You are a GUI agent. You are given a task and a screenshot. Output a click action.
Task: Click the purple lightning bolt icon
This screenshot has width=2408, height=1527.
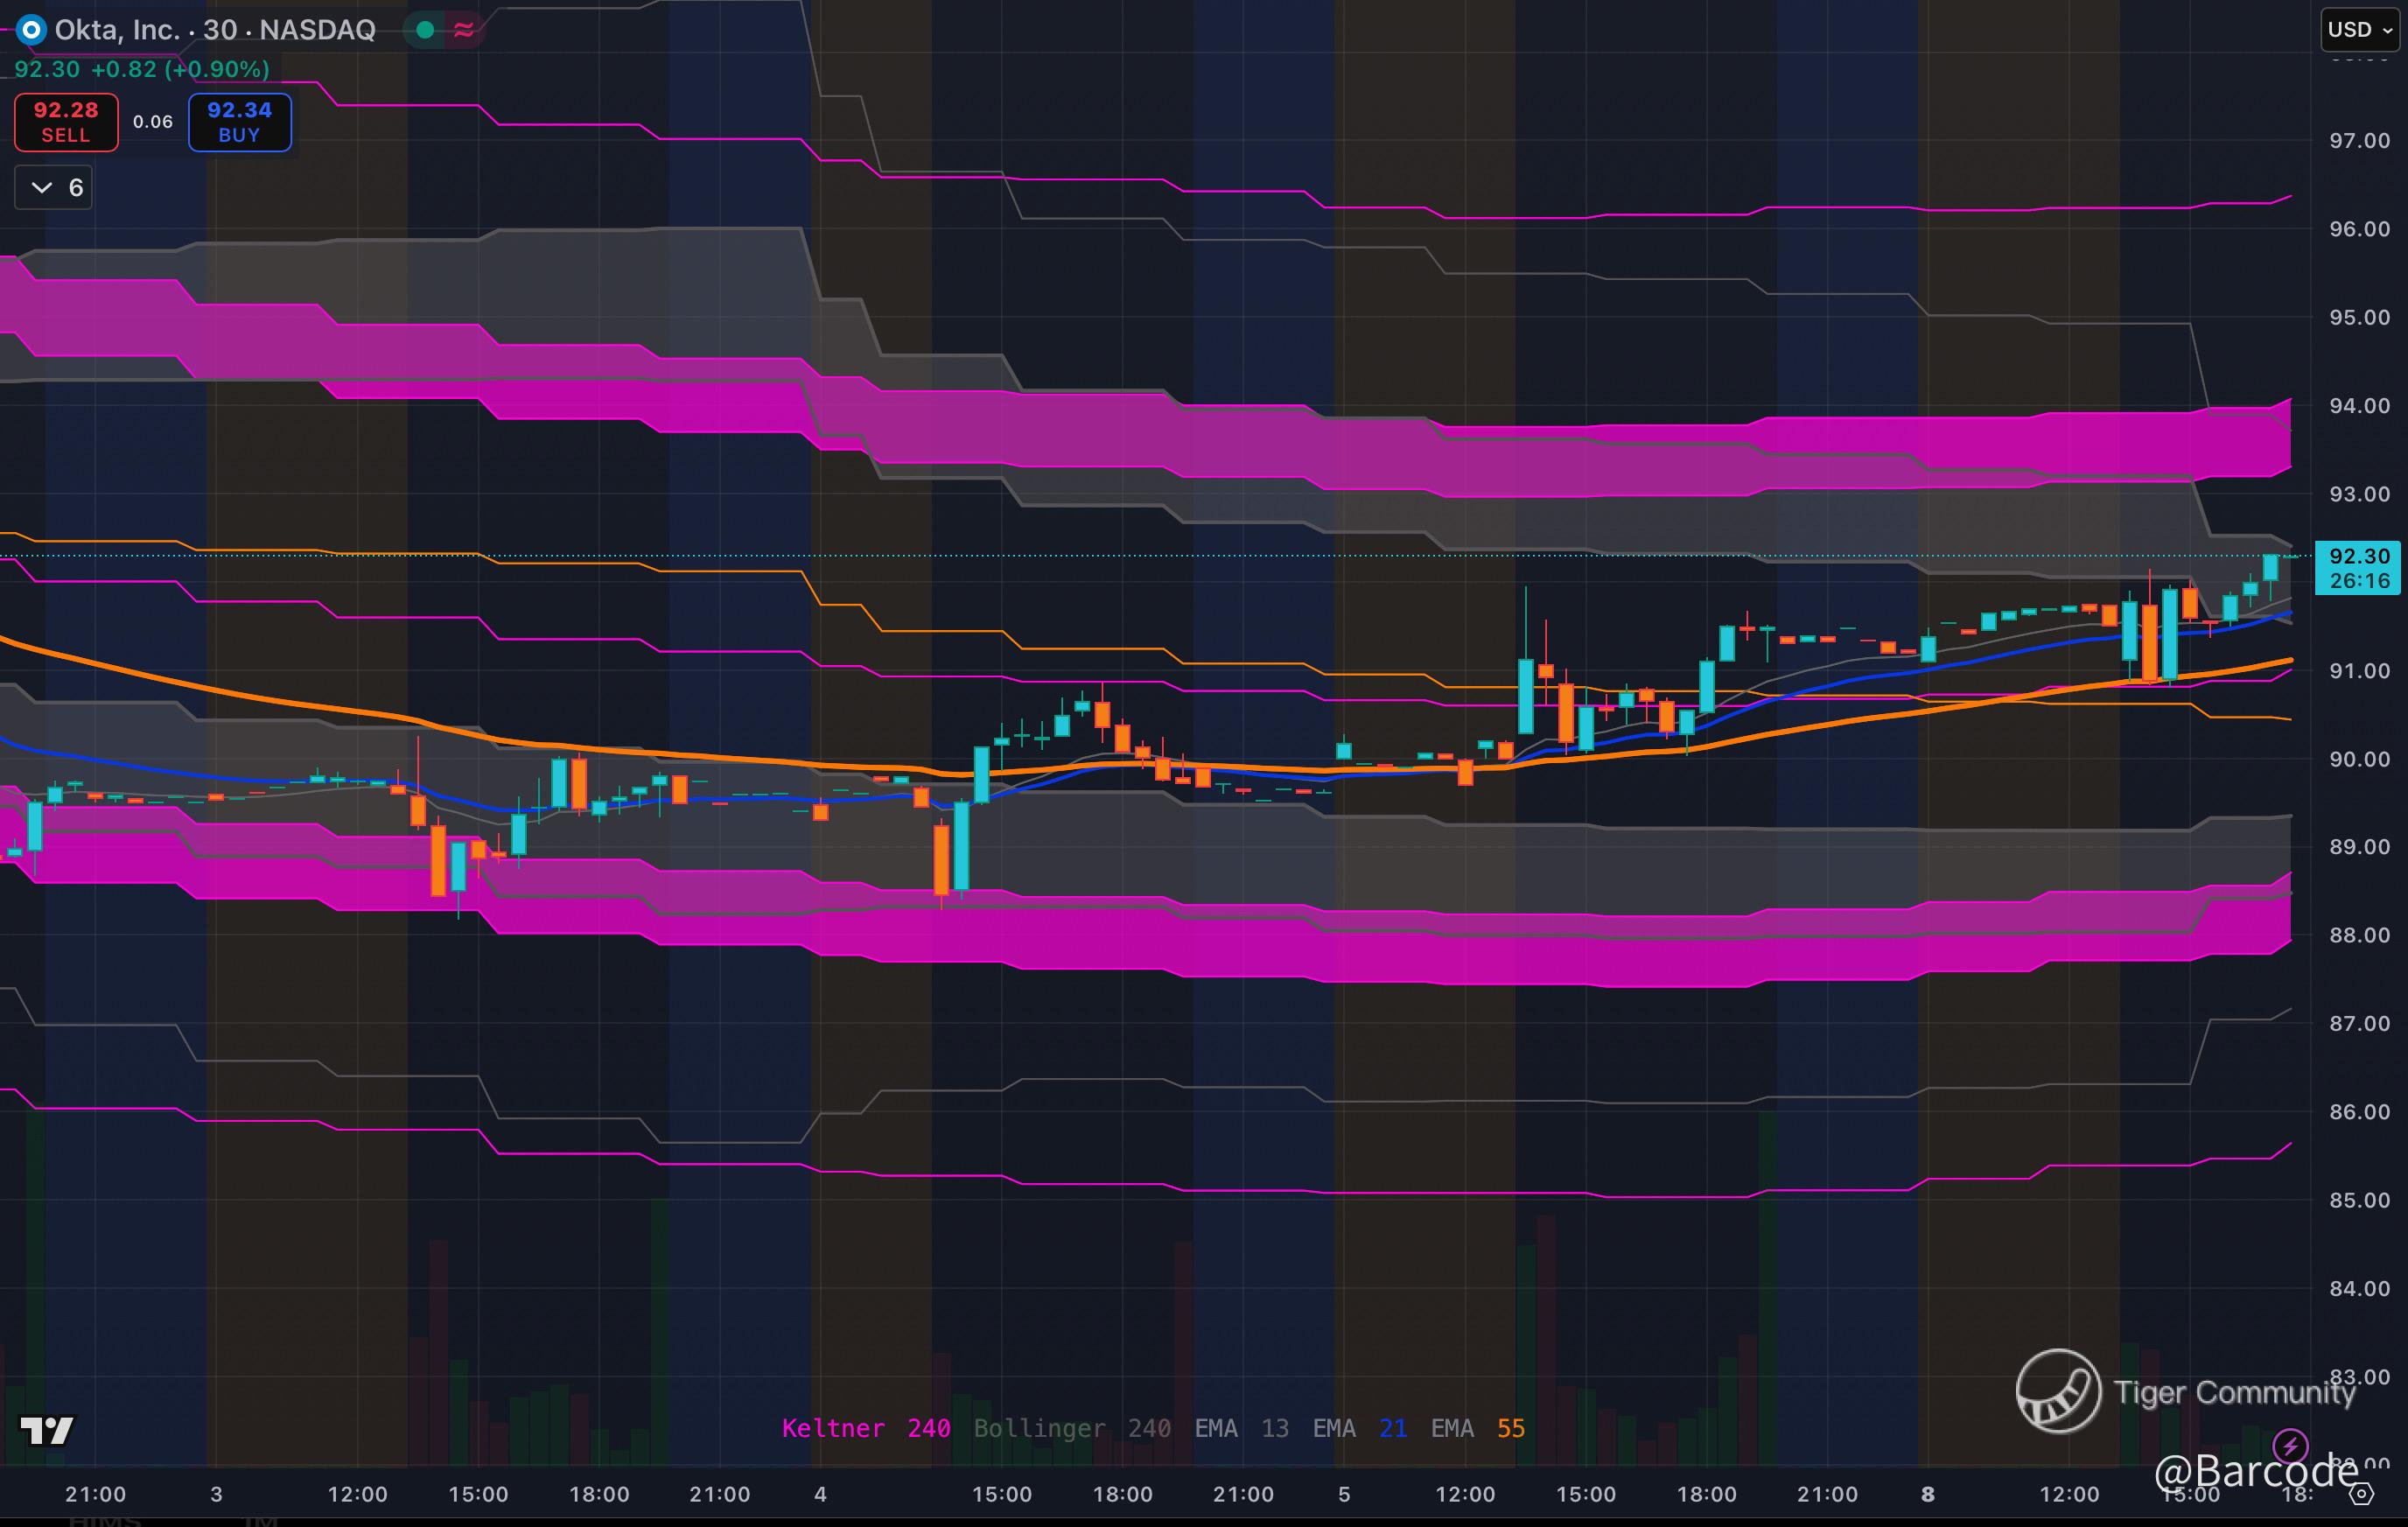tap(2289, 1445)
